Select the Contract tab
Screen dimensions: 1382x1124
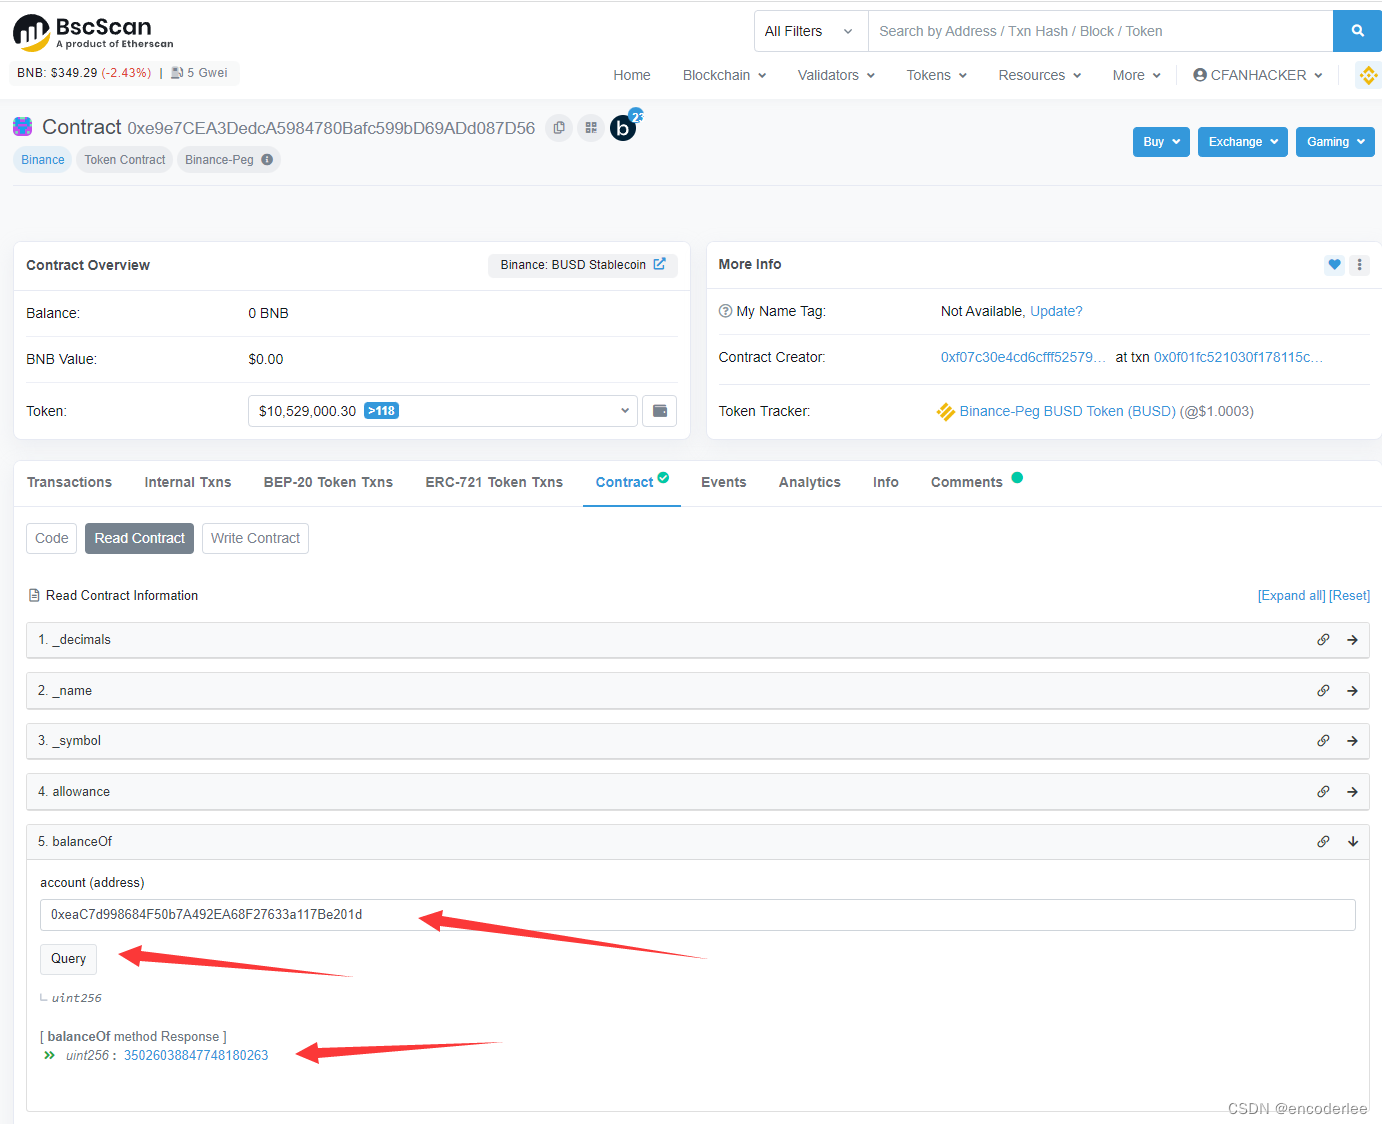click(631, 482)
